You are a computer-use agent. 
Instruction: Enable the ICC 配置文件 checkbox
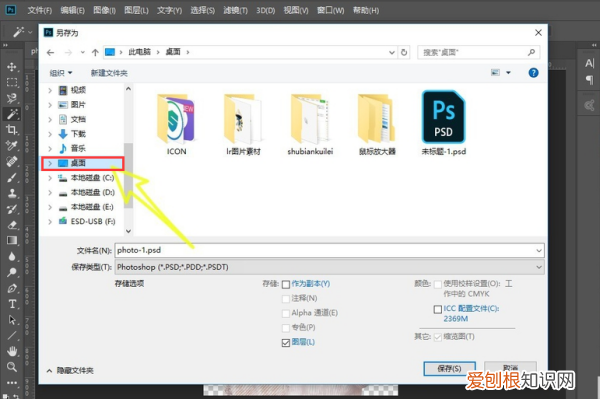pos(438,309)
